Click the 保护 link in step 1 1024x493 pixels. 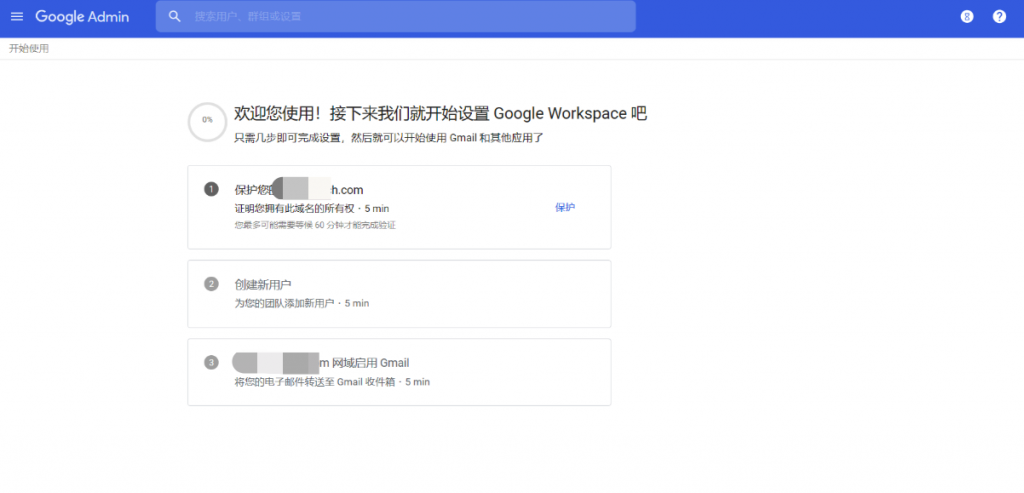pyautogui.click(x=565, y=208)
